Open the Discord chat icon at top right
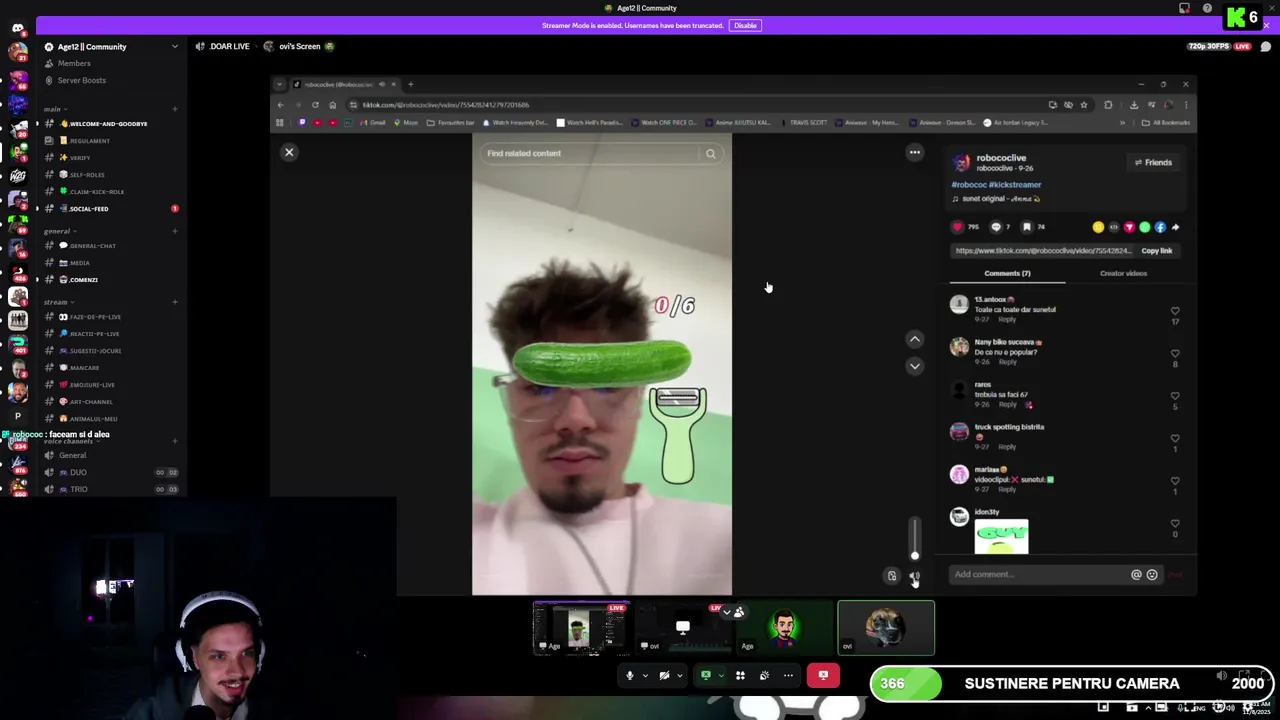The height and width of the screenshot is (720, 1280). [x=1265, y=46]
